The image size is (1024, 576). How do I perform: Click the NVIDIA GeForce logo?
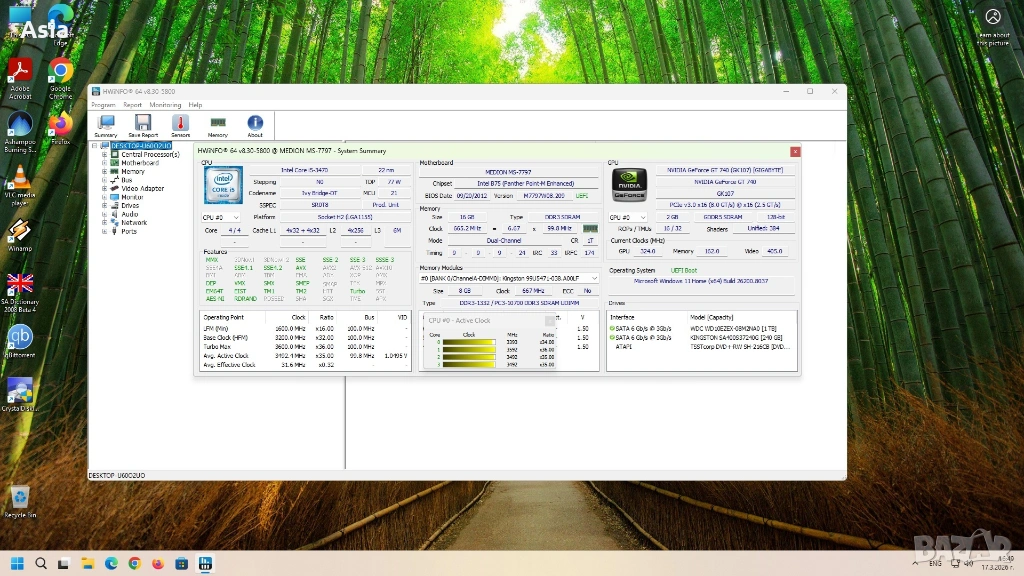(x=629, y=184)
